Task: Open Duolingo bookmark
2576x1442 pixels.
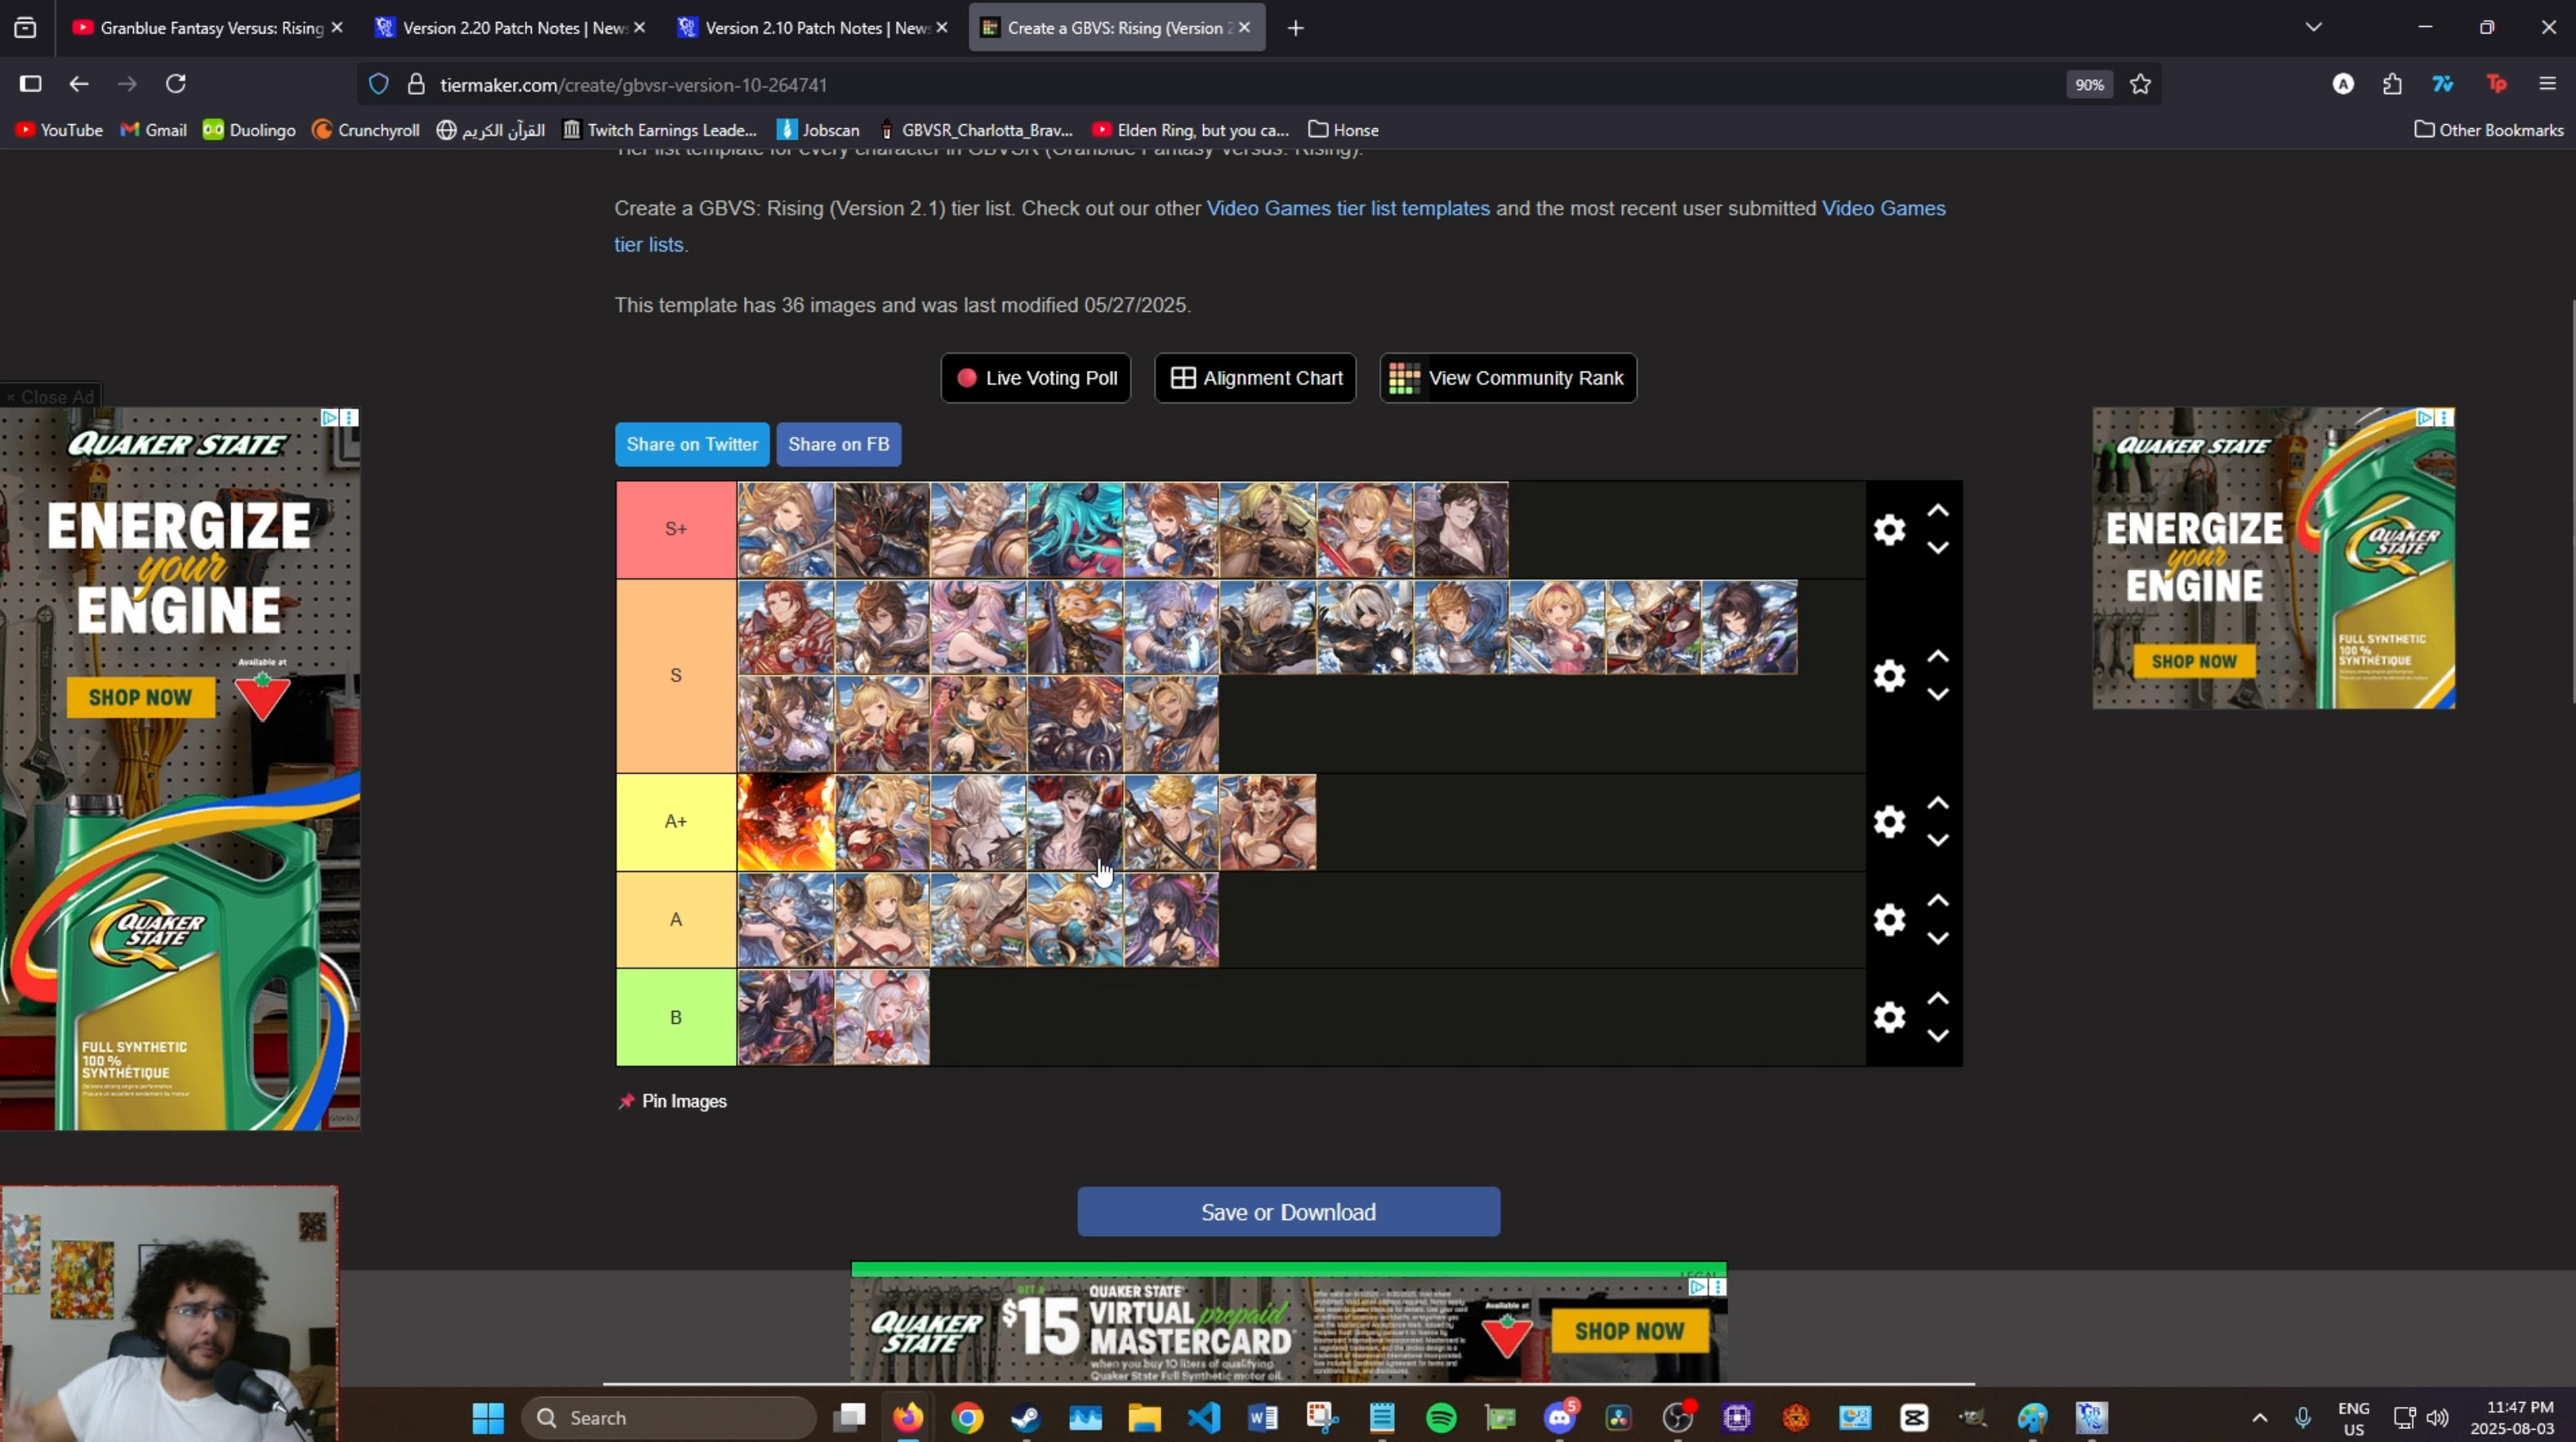Action: tap(249, 130)
